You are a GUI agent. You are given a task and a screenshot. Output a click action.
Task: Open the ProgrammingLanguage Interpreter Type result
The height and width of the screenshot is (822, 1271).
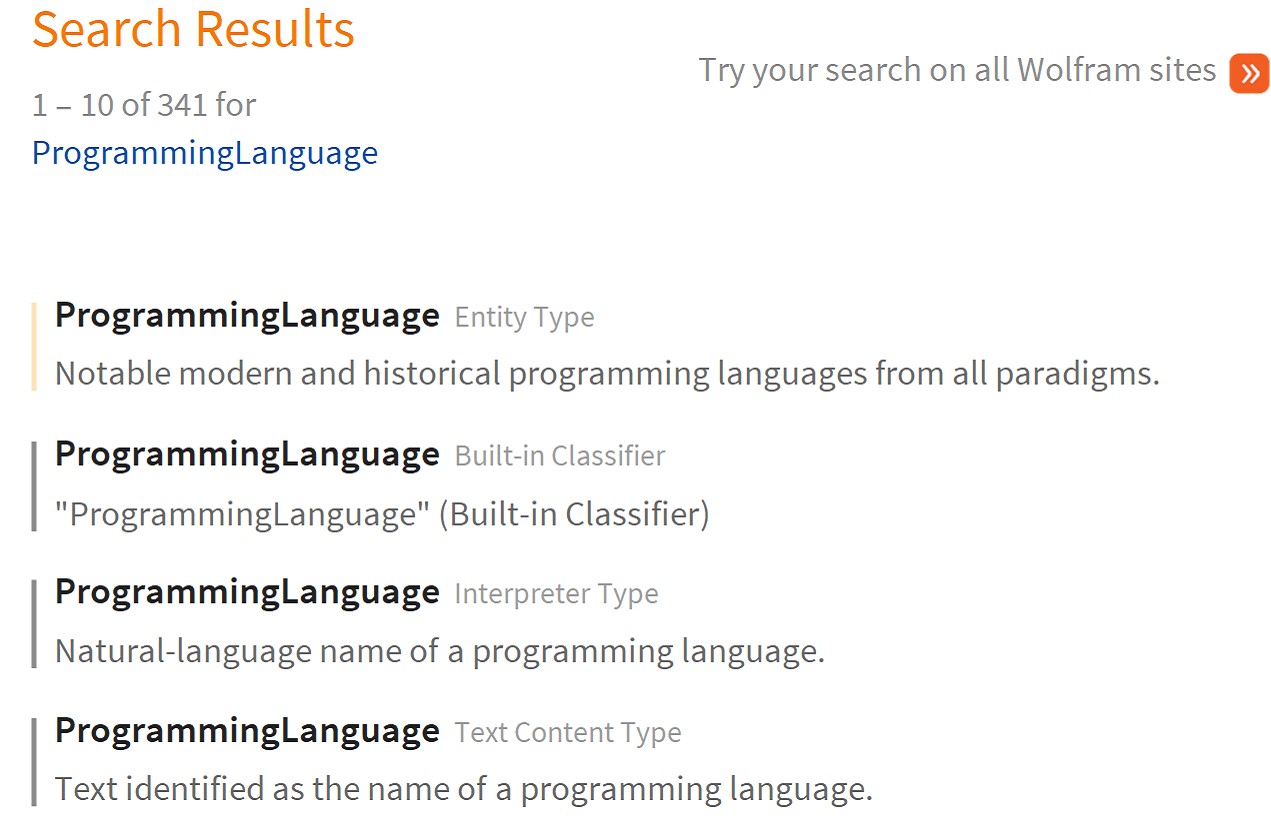pyautogui.click(x=247, y=592)
